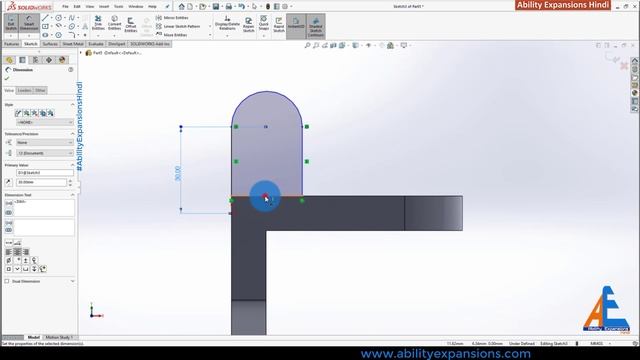
Task: Click the Home icon in title bar
Action: [182, 7]
